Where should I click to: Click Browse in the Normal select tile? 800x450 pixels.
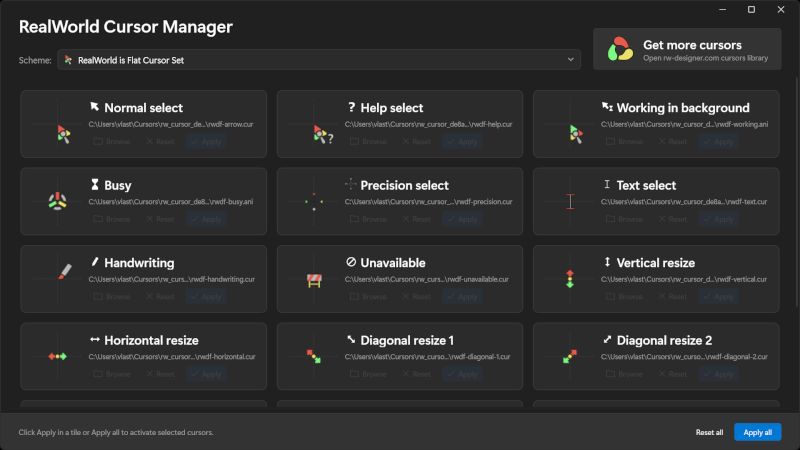(112, 141)
